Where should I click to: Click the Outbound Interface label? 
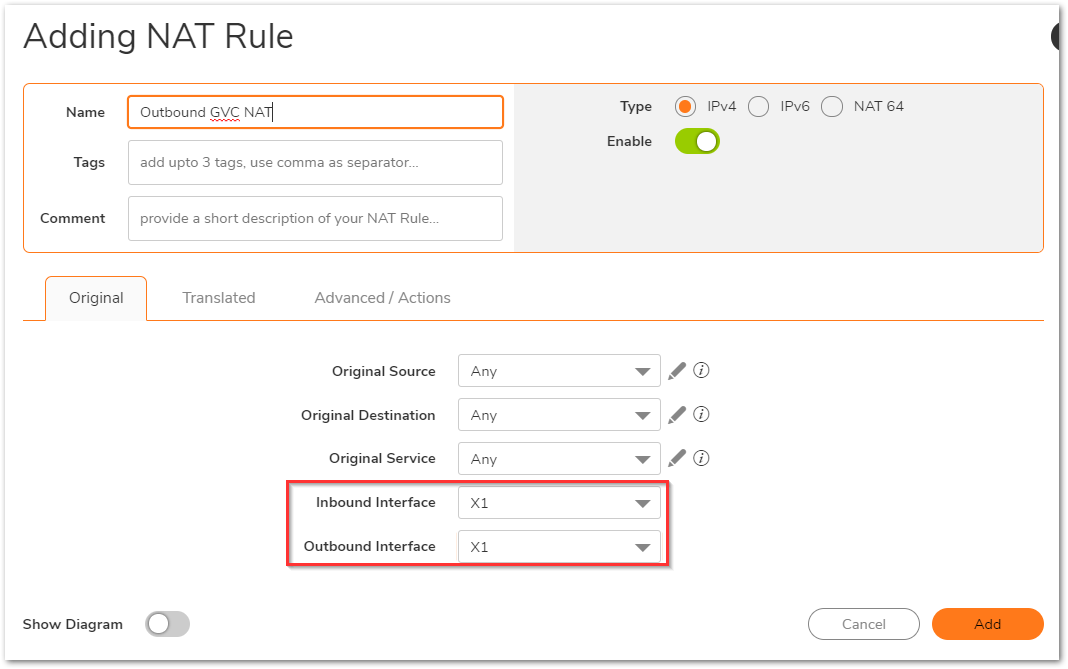pos(370,546)
